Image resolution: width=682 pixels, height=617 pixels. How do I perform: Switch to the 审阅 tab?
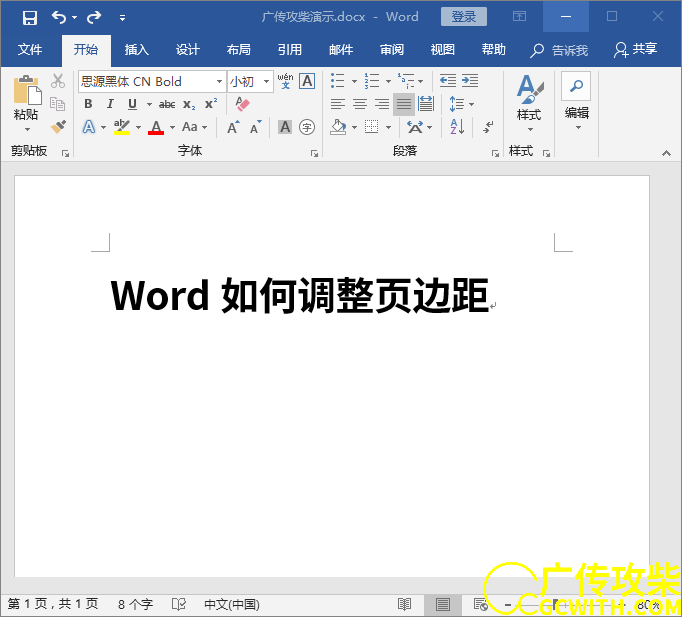click(x=392, y=50)
